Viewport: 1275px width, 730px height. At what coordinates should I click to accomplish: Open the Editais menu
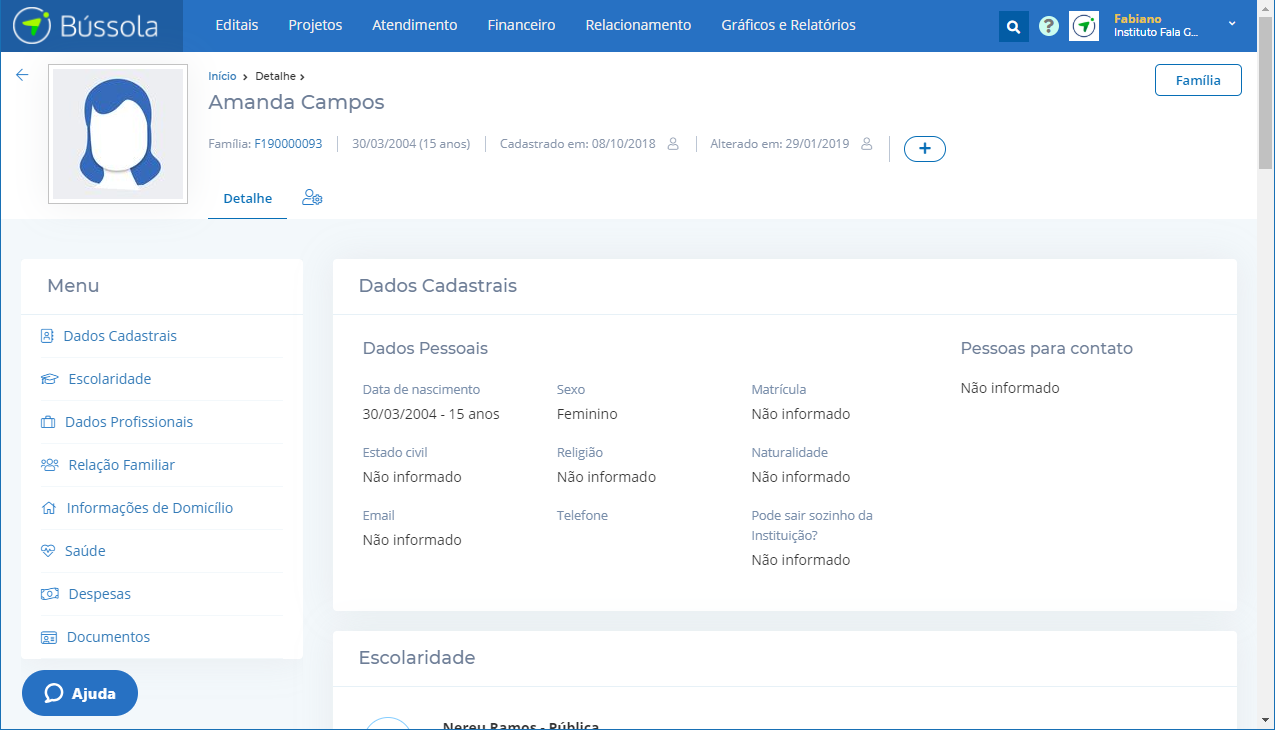[237, 25]
